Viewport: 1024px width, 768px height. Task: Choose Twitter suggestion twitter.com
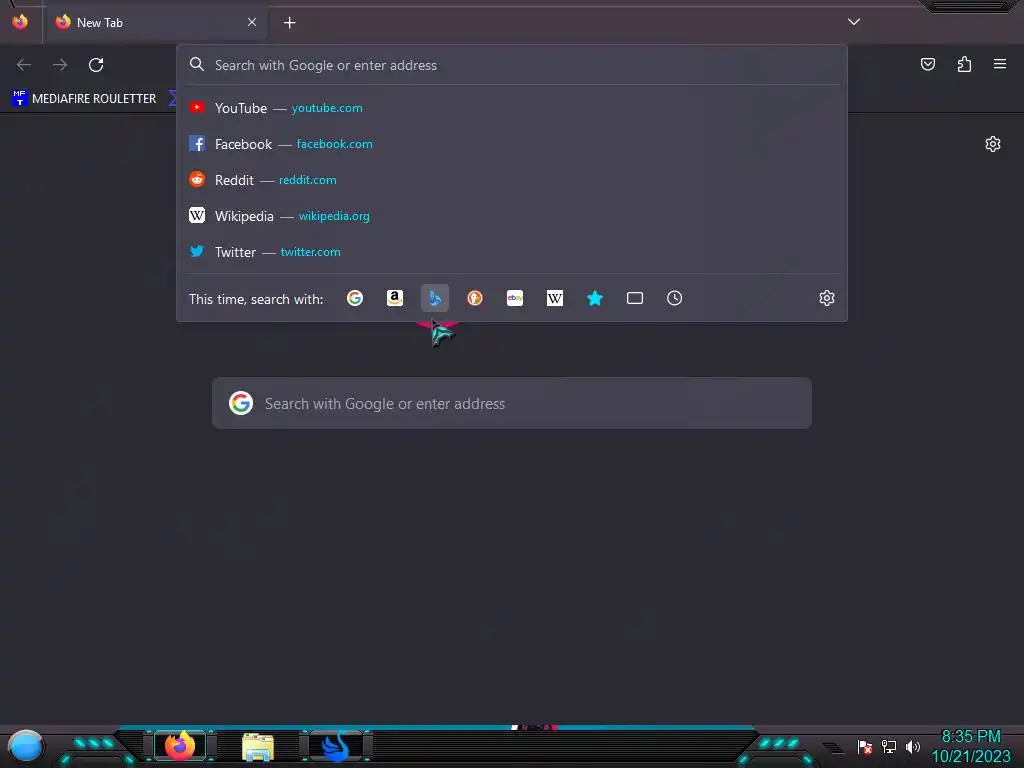tap(512, 251)
